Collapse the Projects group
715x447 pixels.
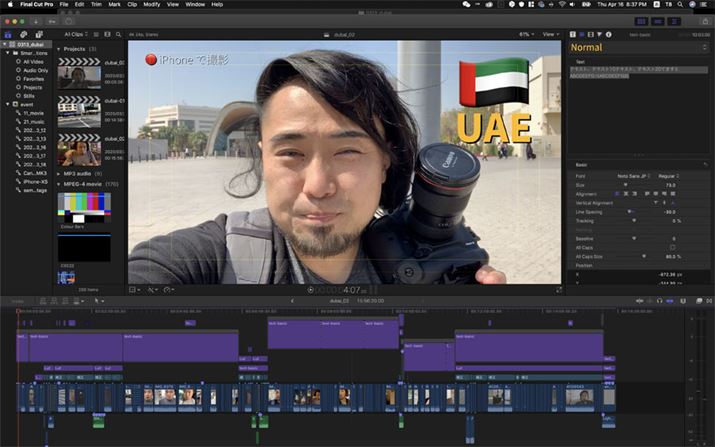point(59,49)
